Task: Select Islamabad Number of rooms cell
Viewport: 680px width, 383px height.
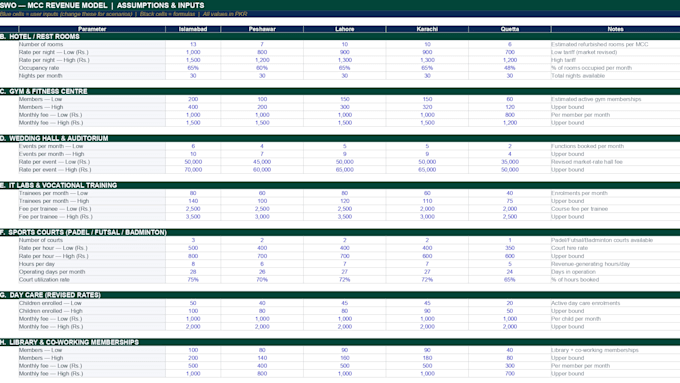Action: coord(193,44)
